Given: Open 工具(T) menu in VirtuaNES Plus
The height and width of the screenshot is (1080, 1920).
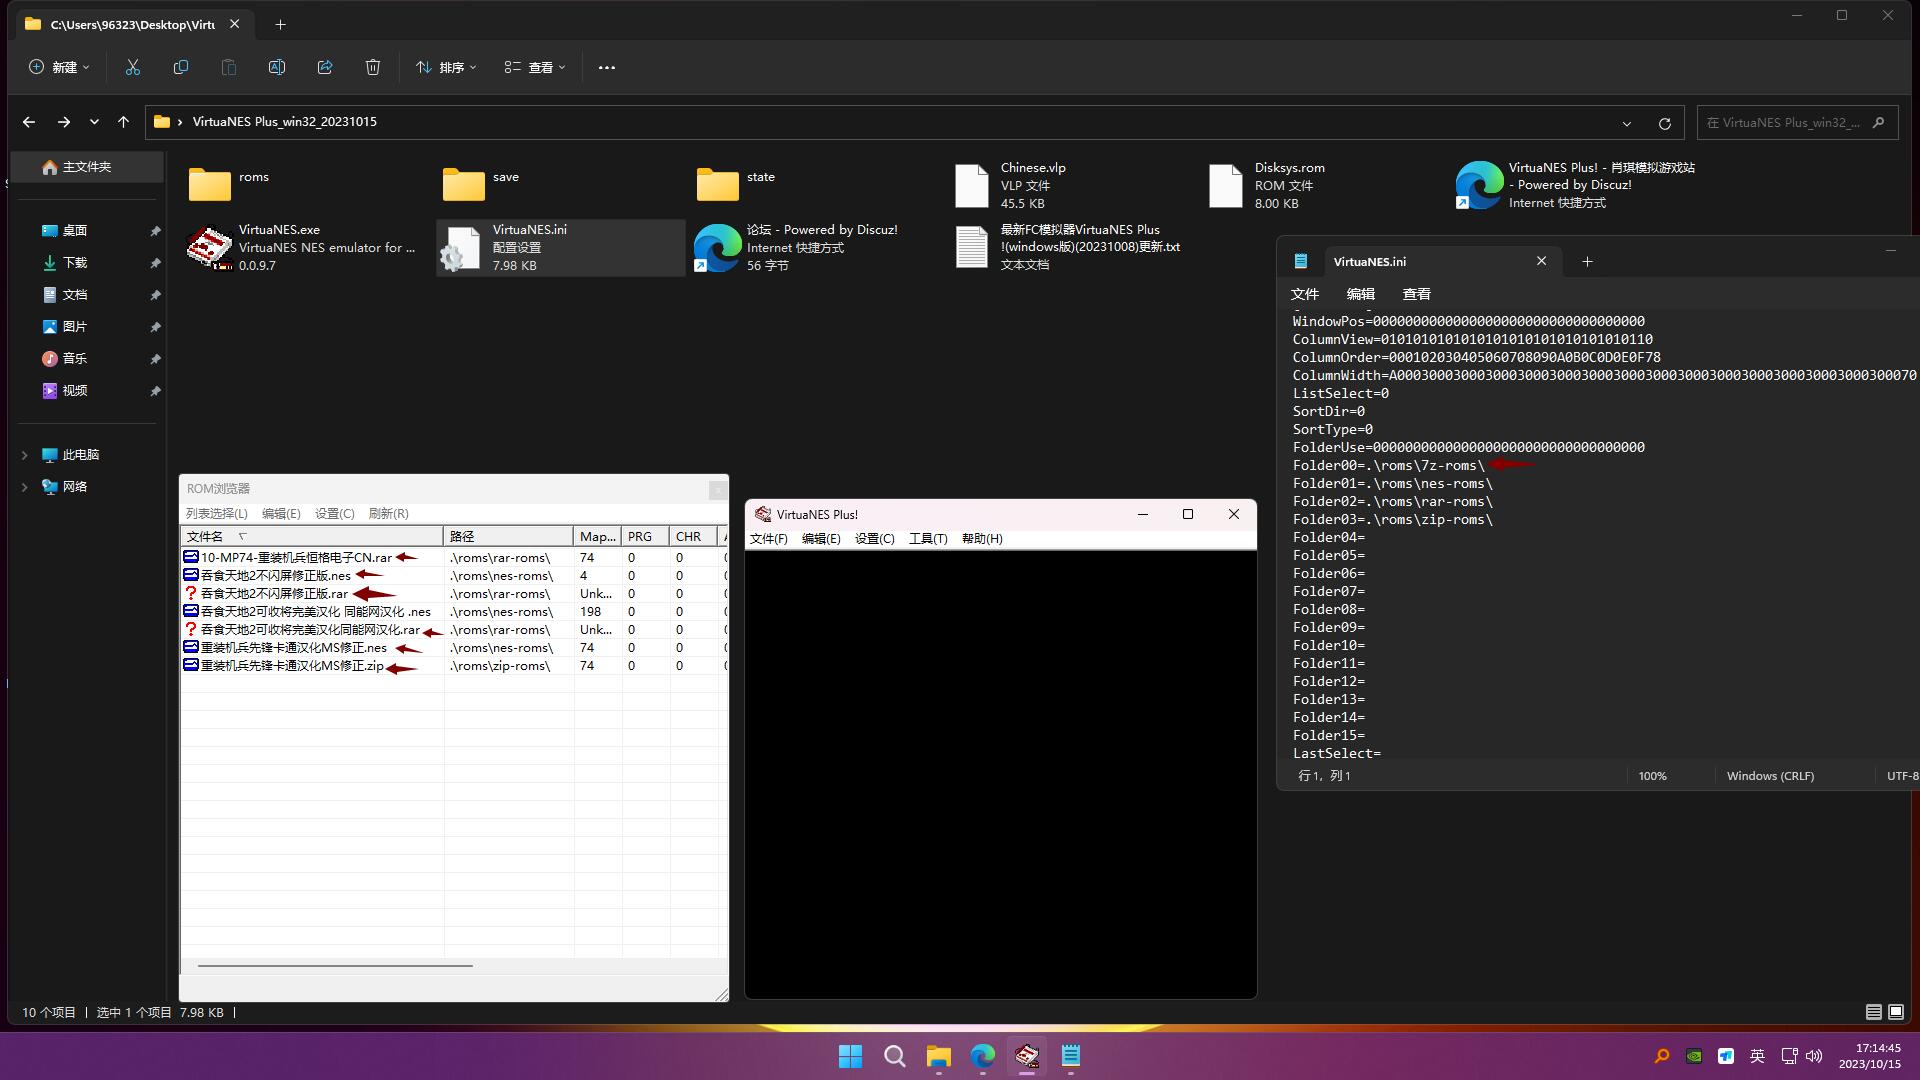Looking at the screenshot, I should 928,539.
